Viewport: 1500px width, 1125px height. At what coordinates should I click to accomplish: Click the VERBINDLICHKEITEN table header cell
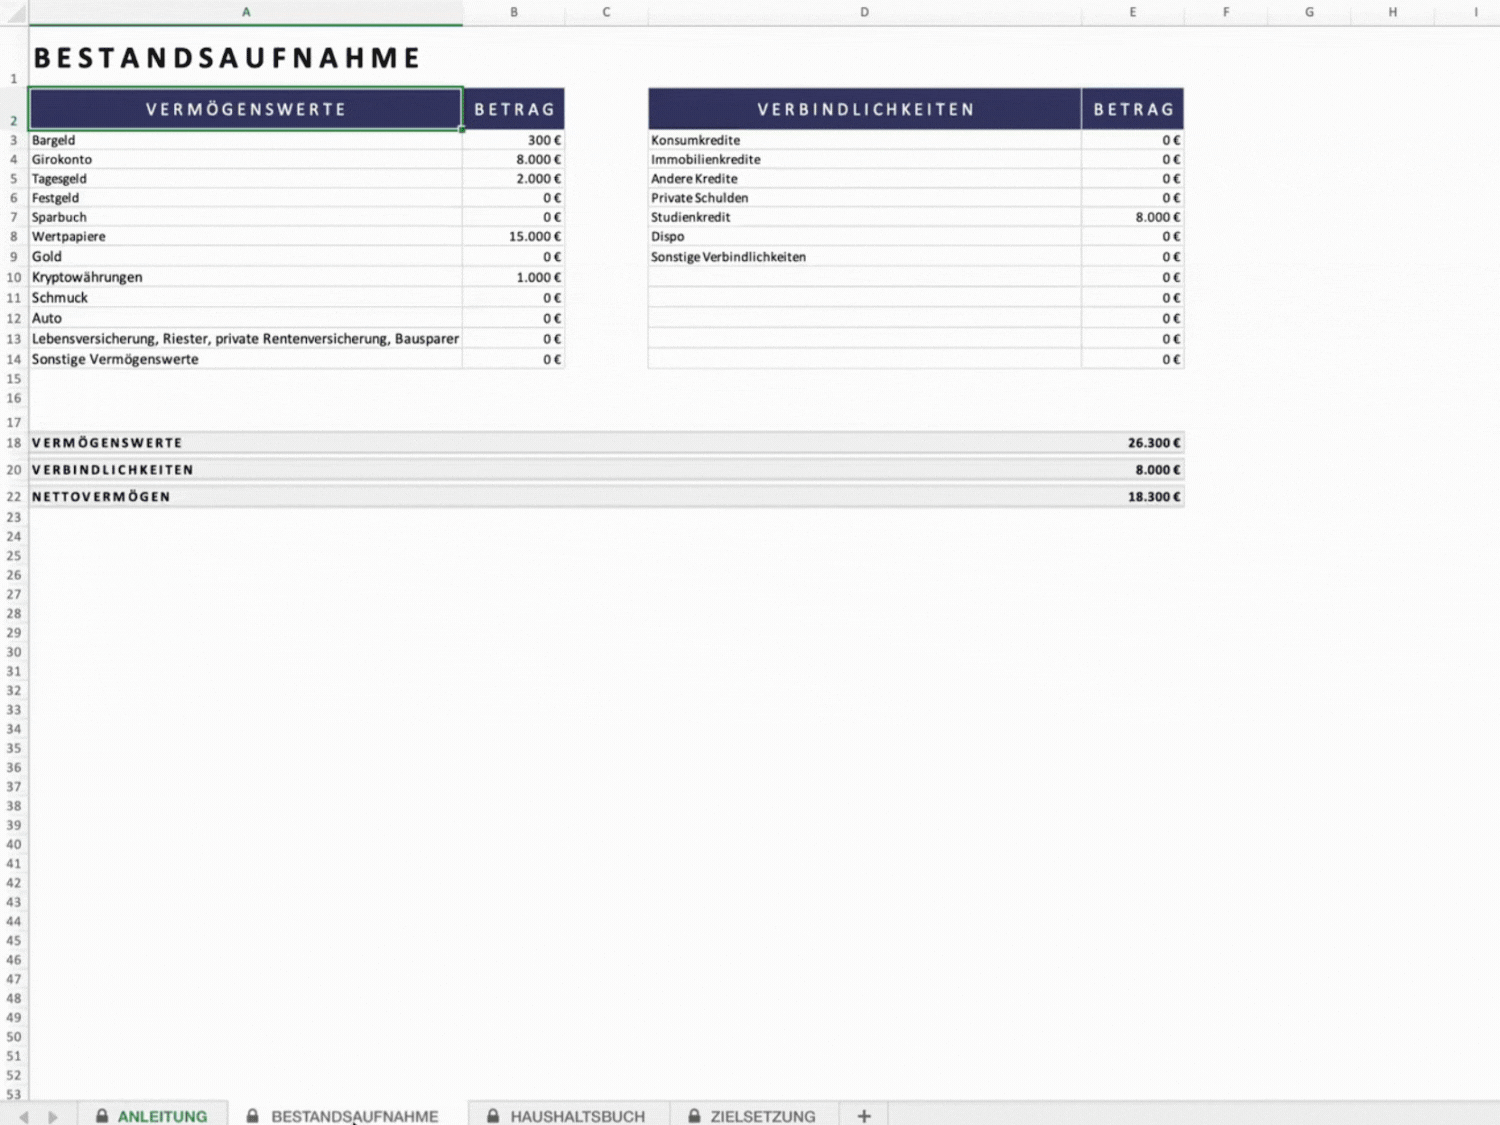pyautogui.click(x=865, y=109)
